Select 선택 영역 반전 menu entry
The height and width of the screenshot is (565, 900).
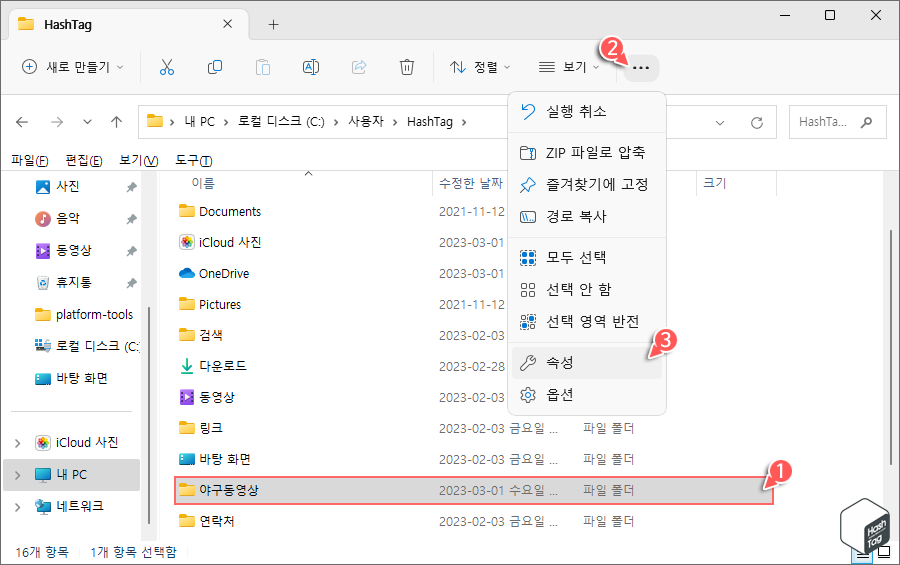pos(587,322)
